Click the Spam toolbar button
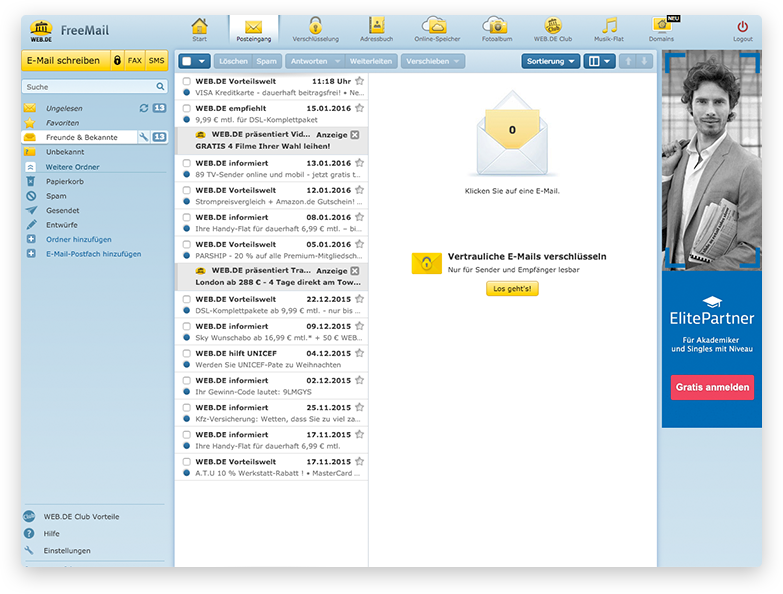The width and height of the screenshot is (783, 594). tap(267, 61)
